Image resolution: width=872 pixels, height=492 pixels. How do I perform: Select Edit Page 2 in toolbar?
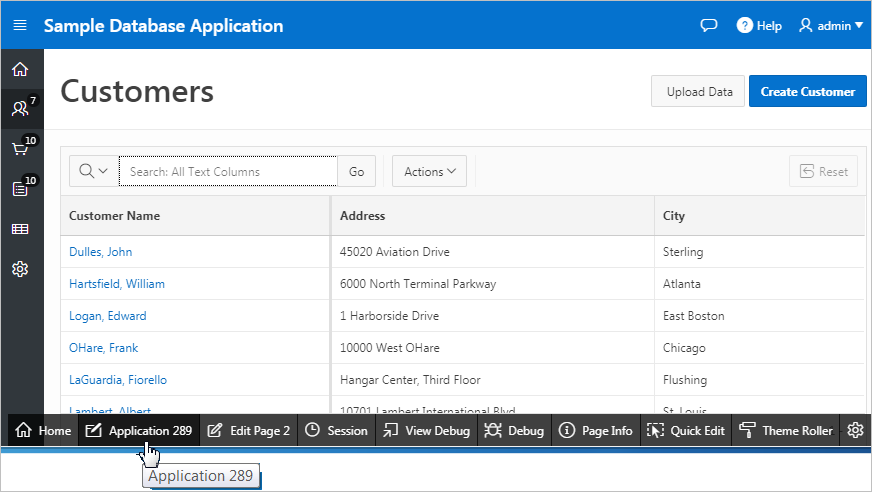click(248, 430)
